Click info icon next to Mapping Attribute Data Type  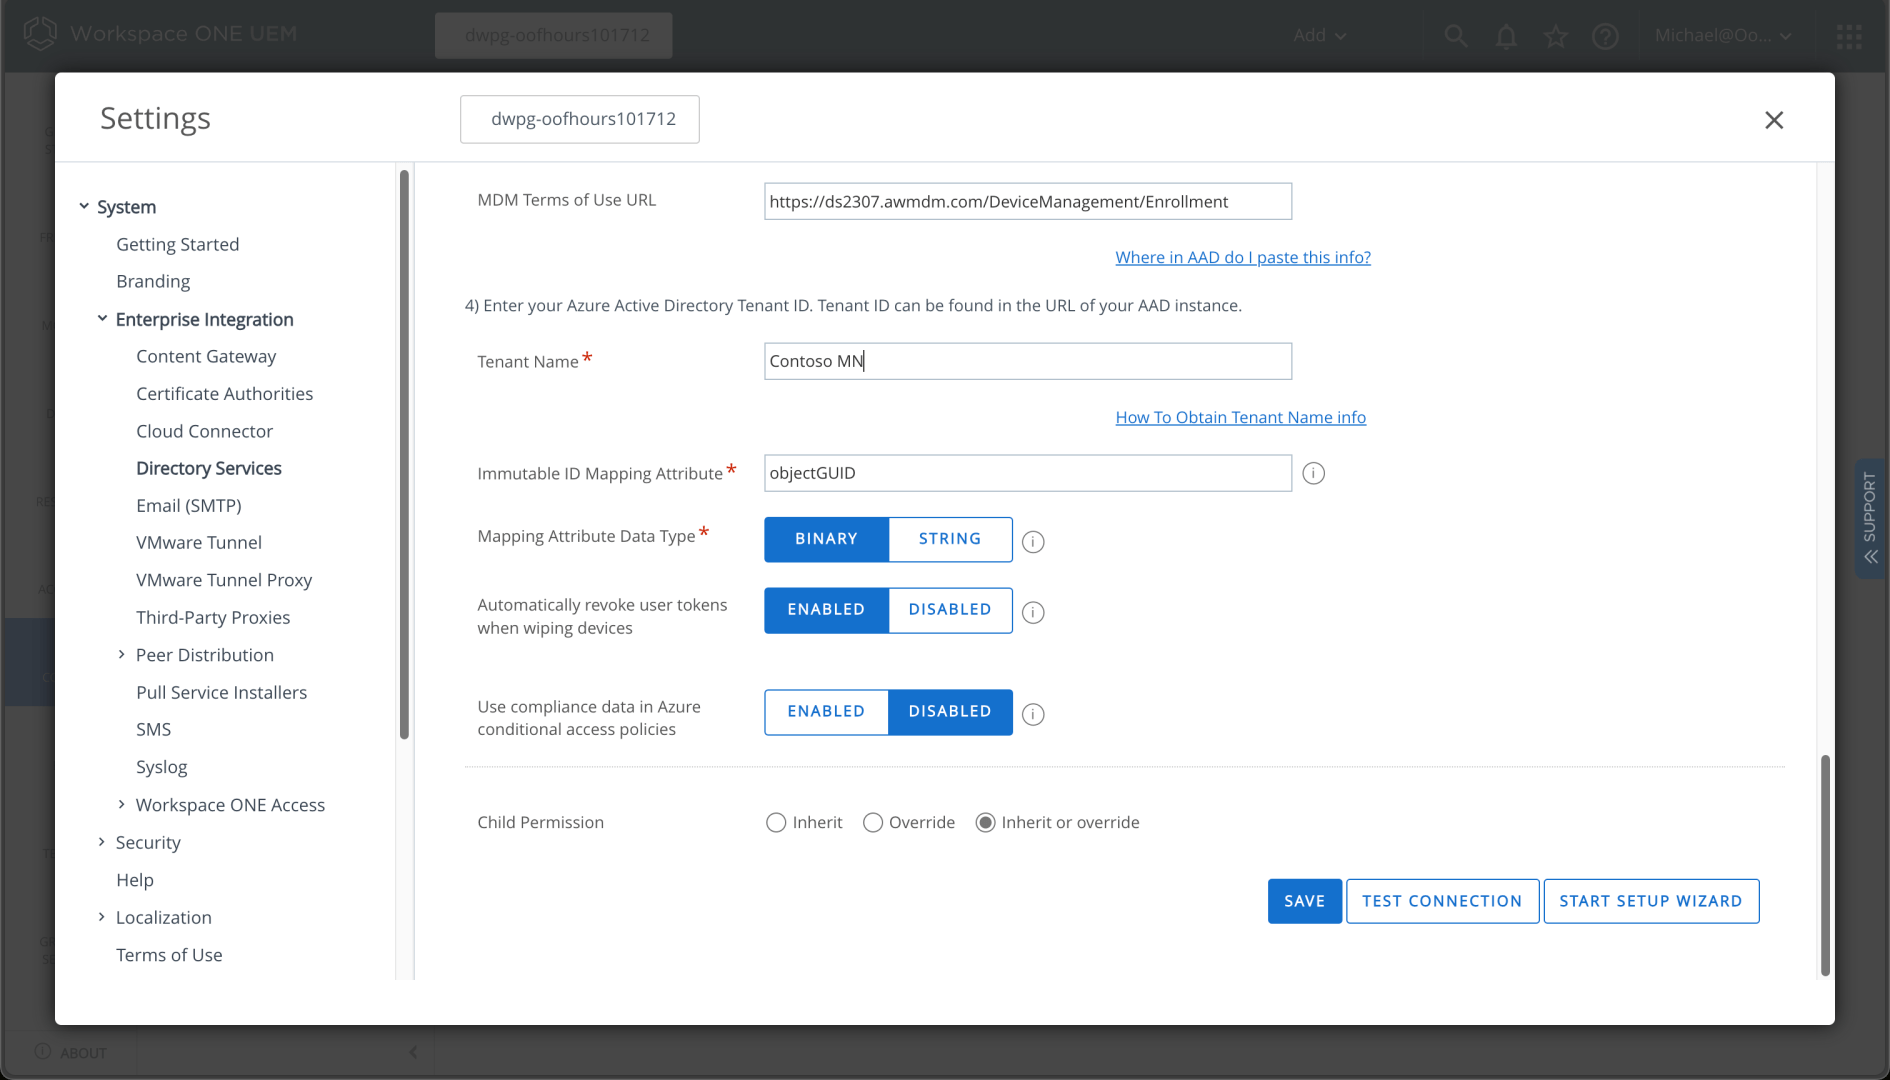pyautogui.click(x=1033, y=541)
